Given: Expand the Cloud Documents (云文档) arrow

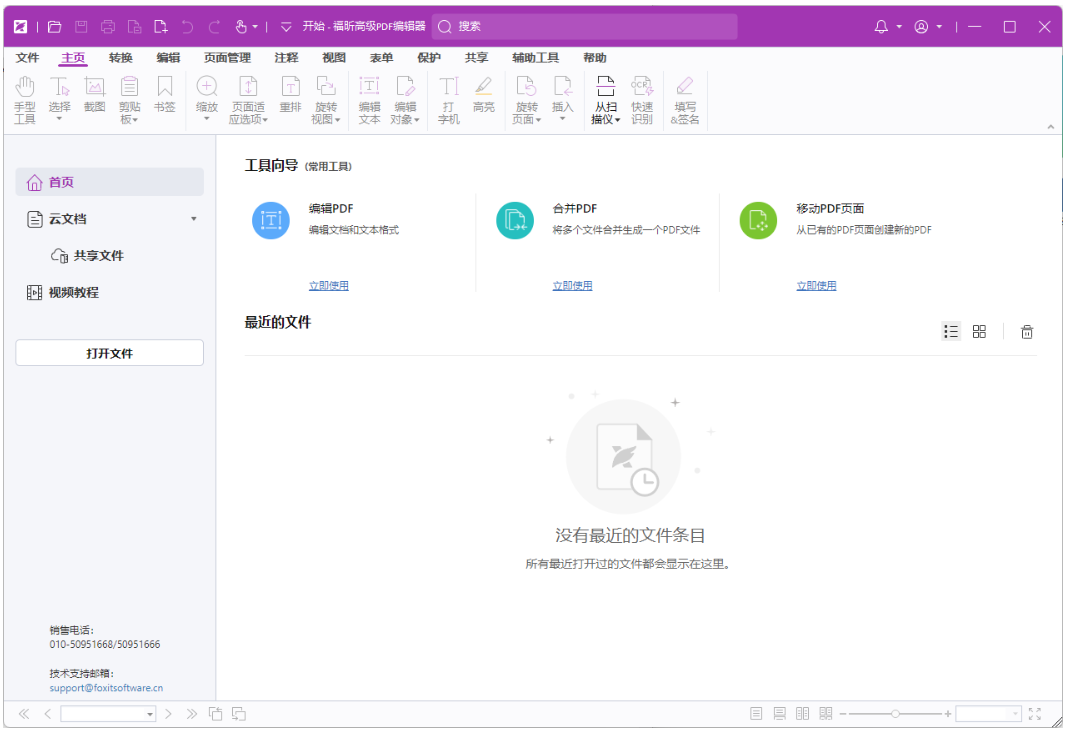Looking at the screenshot, I should pyautogui.click(x=194, y=219).
